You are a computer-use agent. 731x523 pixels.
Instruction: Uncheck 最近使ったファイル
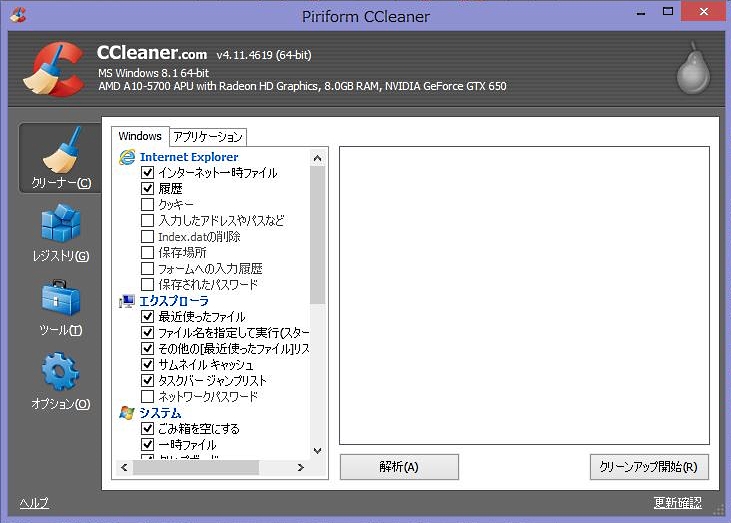click(147, 317)
